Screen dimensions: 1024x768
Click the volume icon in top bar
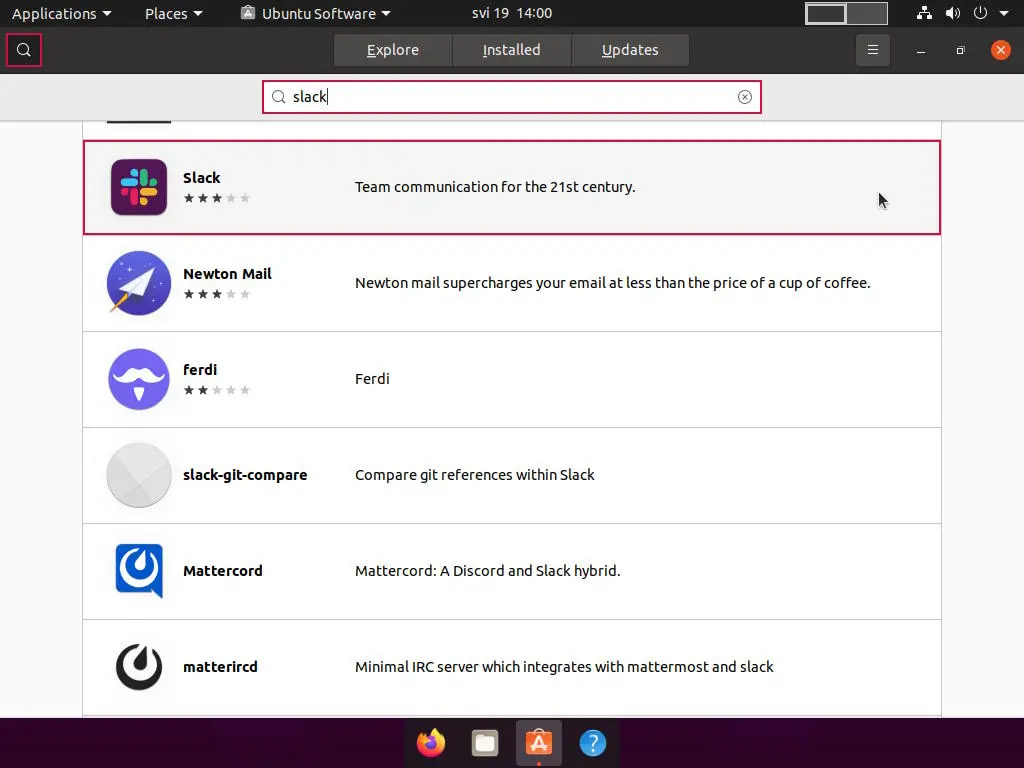[x=953, y=13]
